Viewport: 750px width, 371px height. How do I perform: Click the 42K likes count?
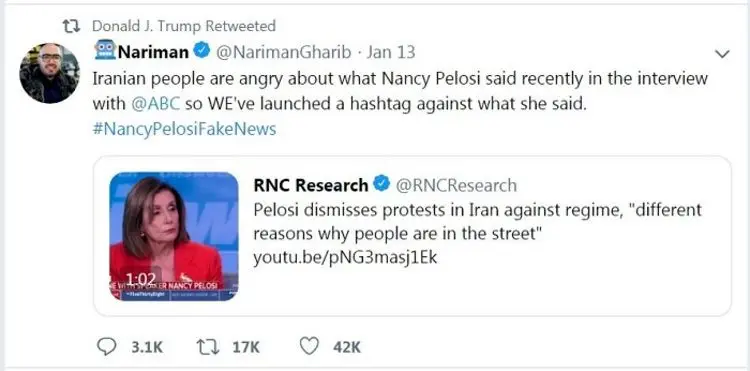click(347, 347)
